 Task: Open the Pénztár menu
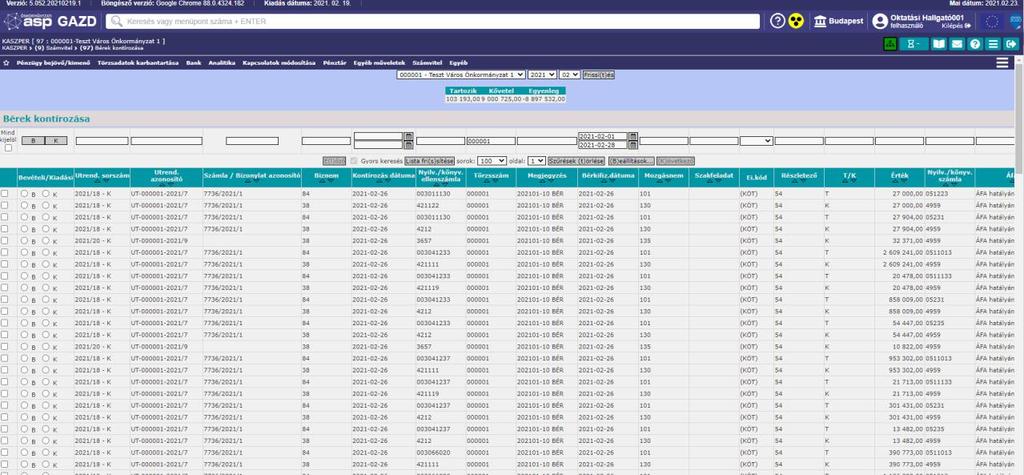click(x=335, y=63)
